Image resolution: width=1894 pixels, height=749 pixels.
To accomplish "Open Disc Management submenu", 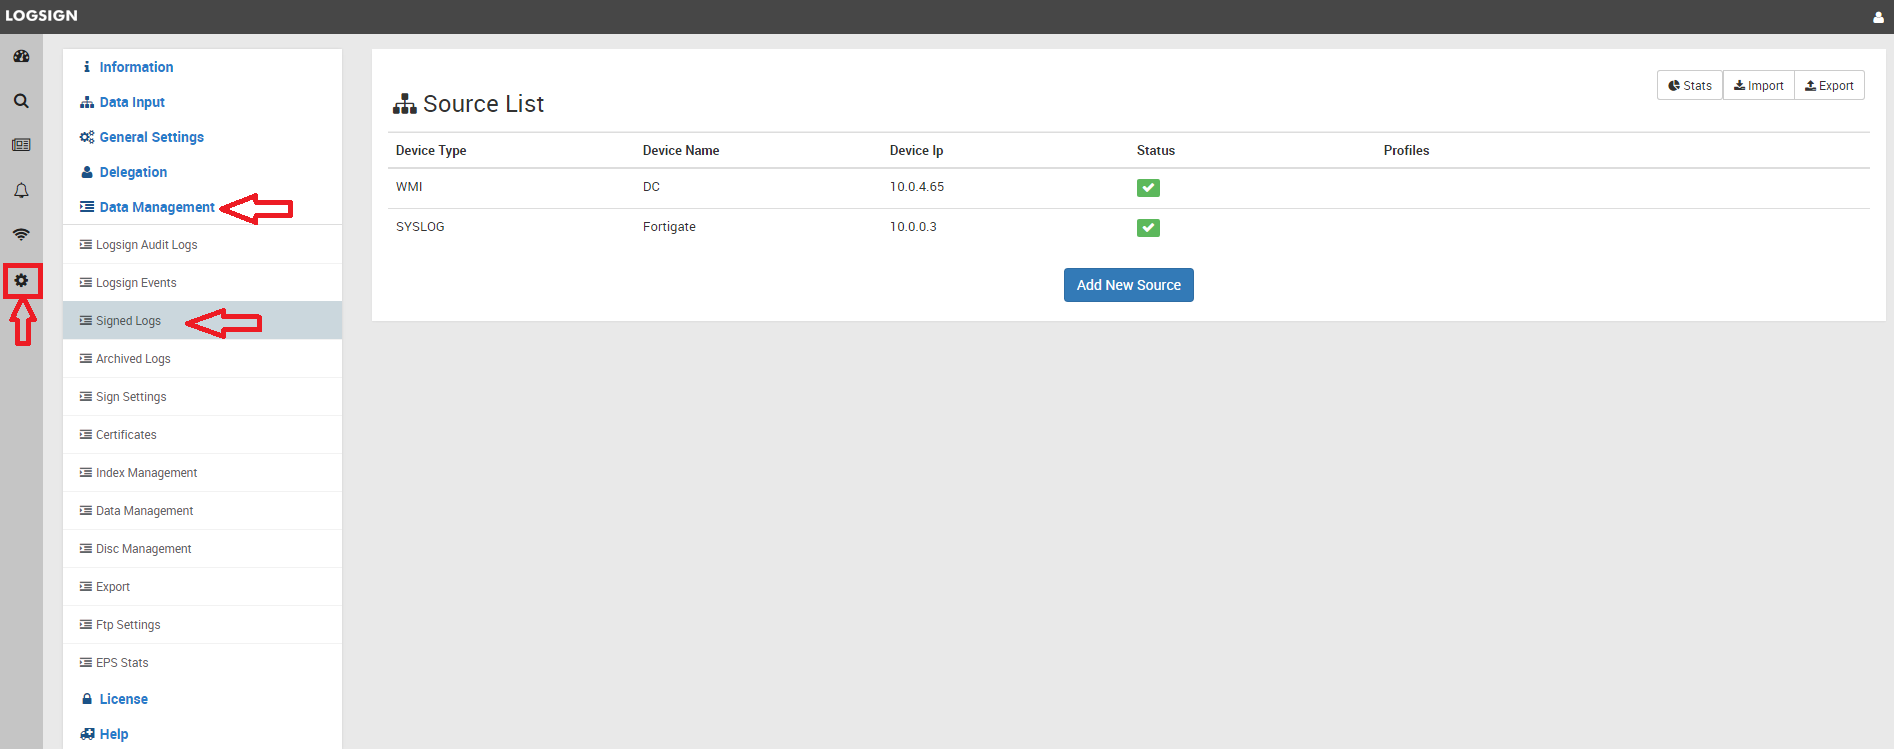I will (x=202, y=549).
